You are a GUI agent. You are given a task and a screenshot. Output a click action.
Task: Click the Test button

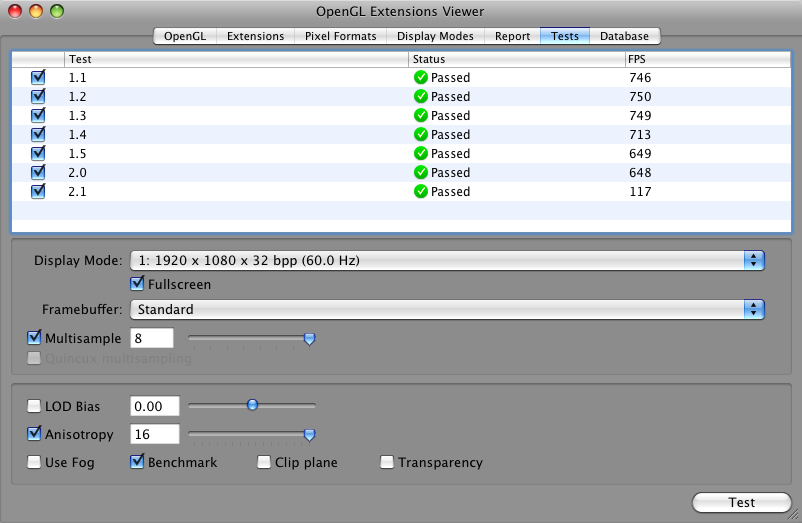(742, 503)
